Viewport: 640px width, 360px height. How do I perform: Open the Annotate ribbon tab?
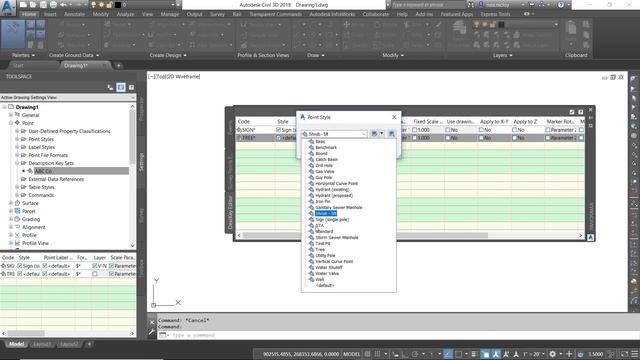pyautogui.click(x=74, y=14)
